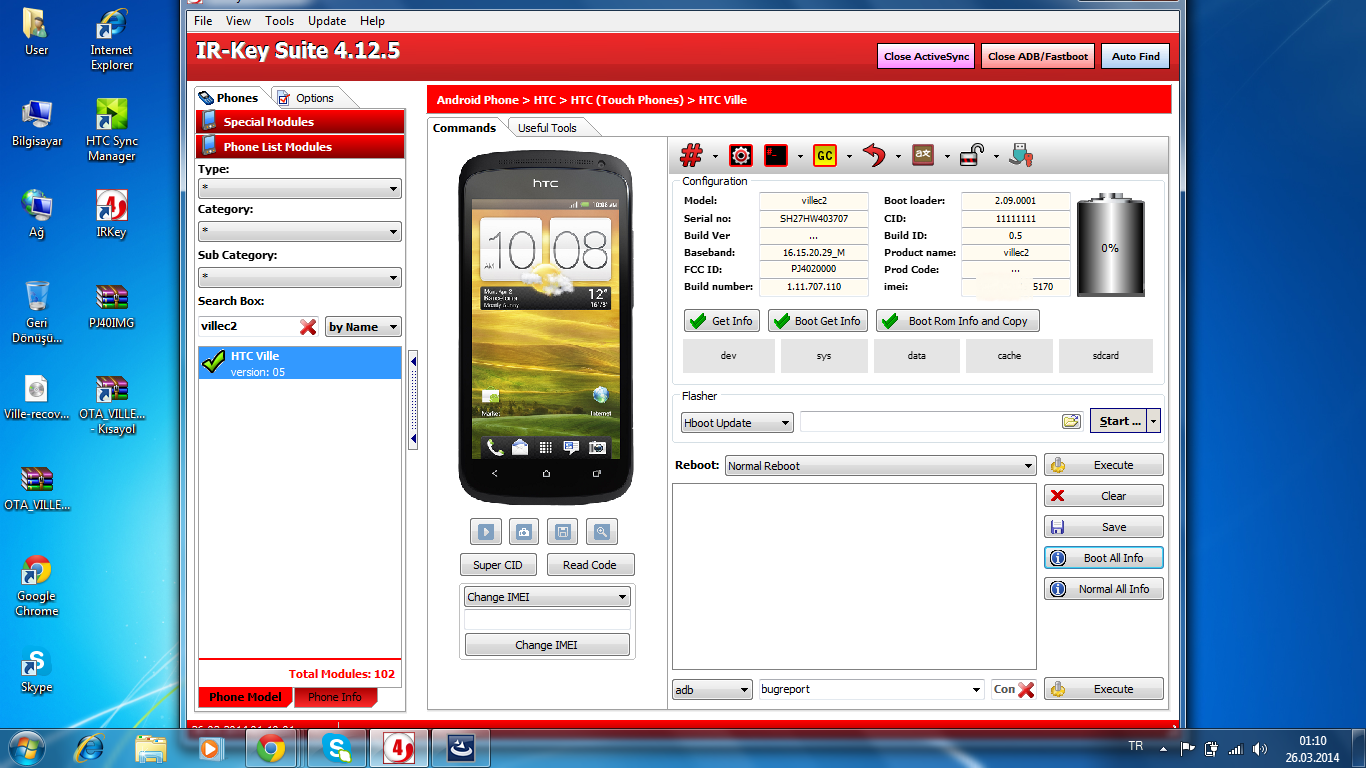This screenshot has width=1366, height=768.
Task: Select the Ville-recovery desktop file
Action: pos(37,397)
